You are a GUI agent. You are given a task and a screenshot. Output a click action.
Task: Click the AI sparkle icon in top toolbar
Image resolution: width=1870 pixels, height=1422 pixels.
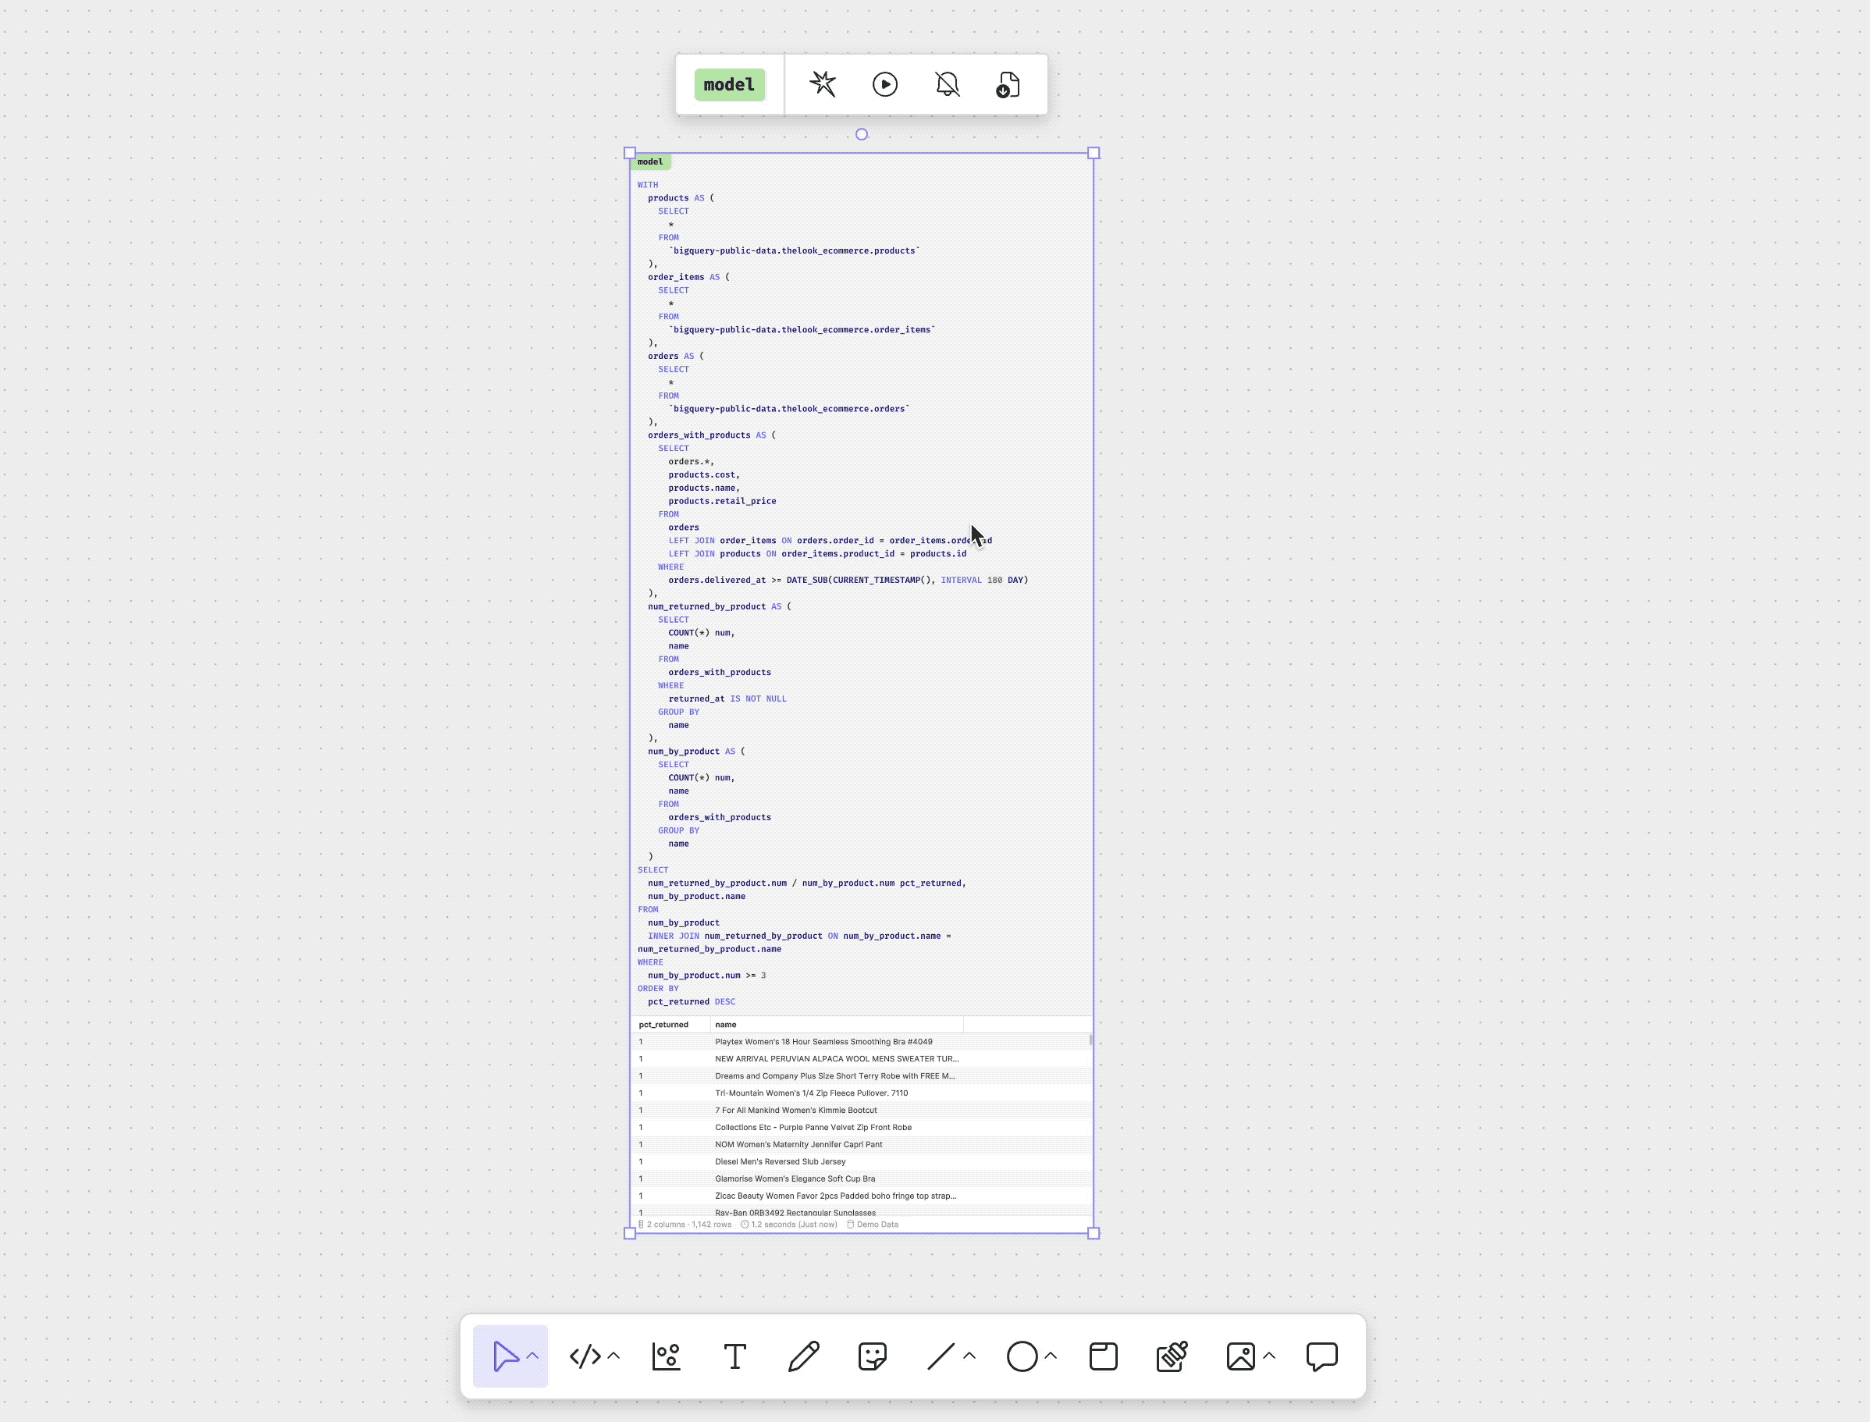(x=822, y=84)
